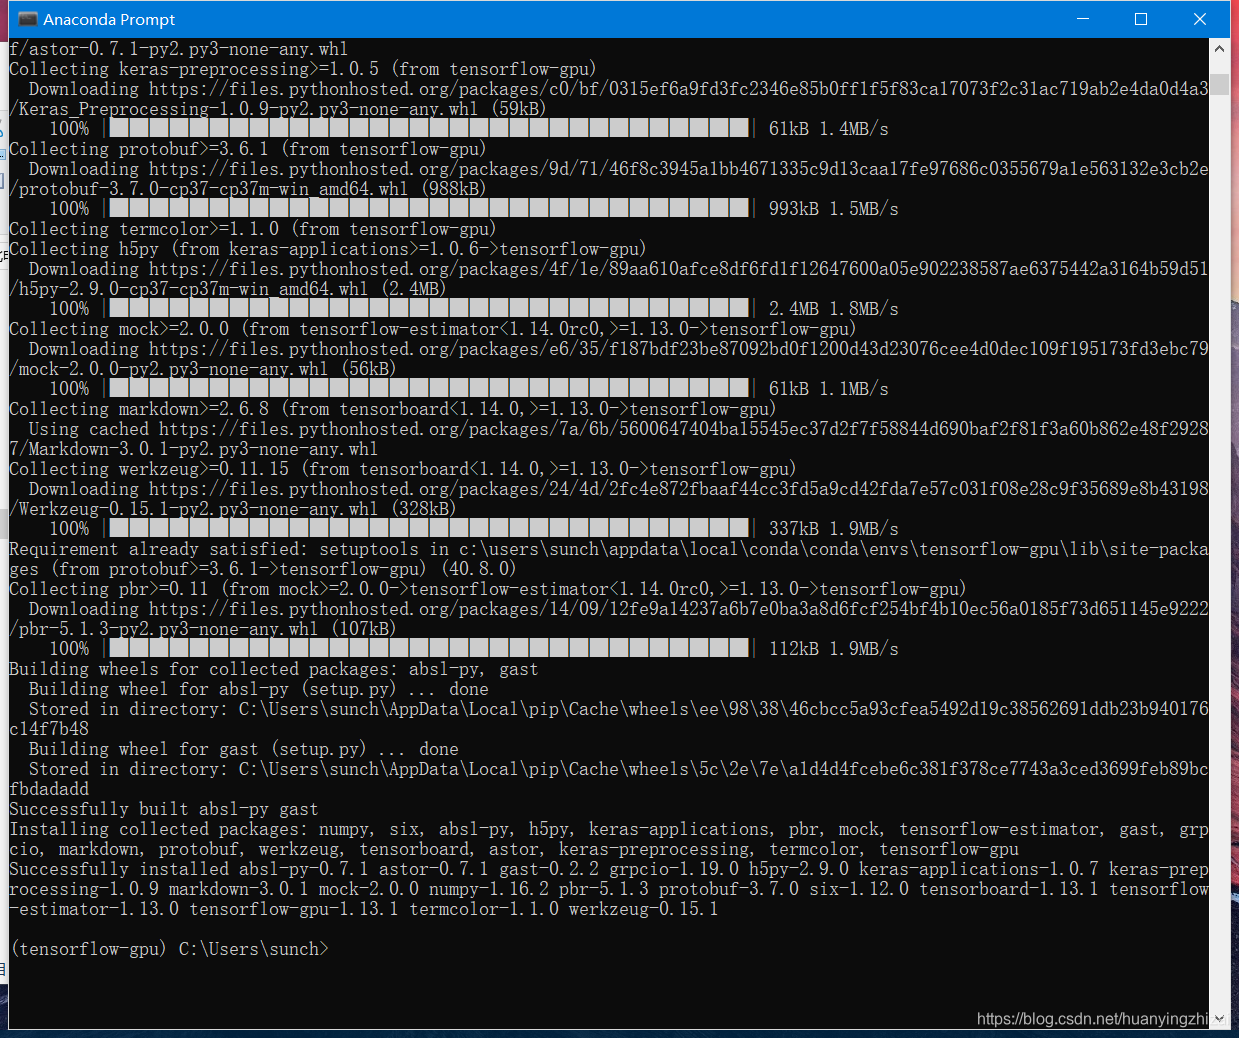This screenshot has height=1038, width=1239.
Task: Click 'Collecting keras-preprocessing>=1.0.5' line
Action: [303, 69]
